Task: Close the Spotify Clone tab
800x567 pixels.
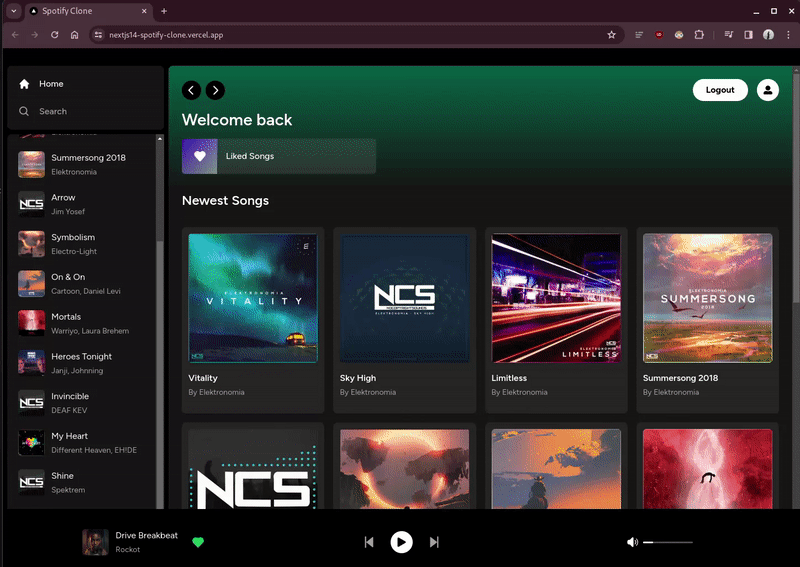Action: [x=144, y=11]
